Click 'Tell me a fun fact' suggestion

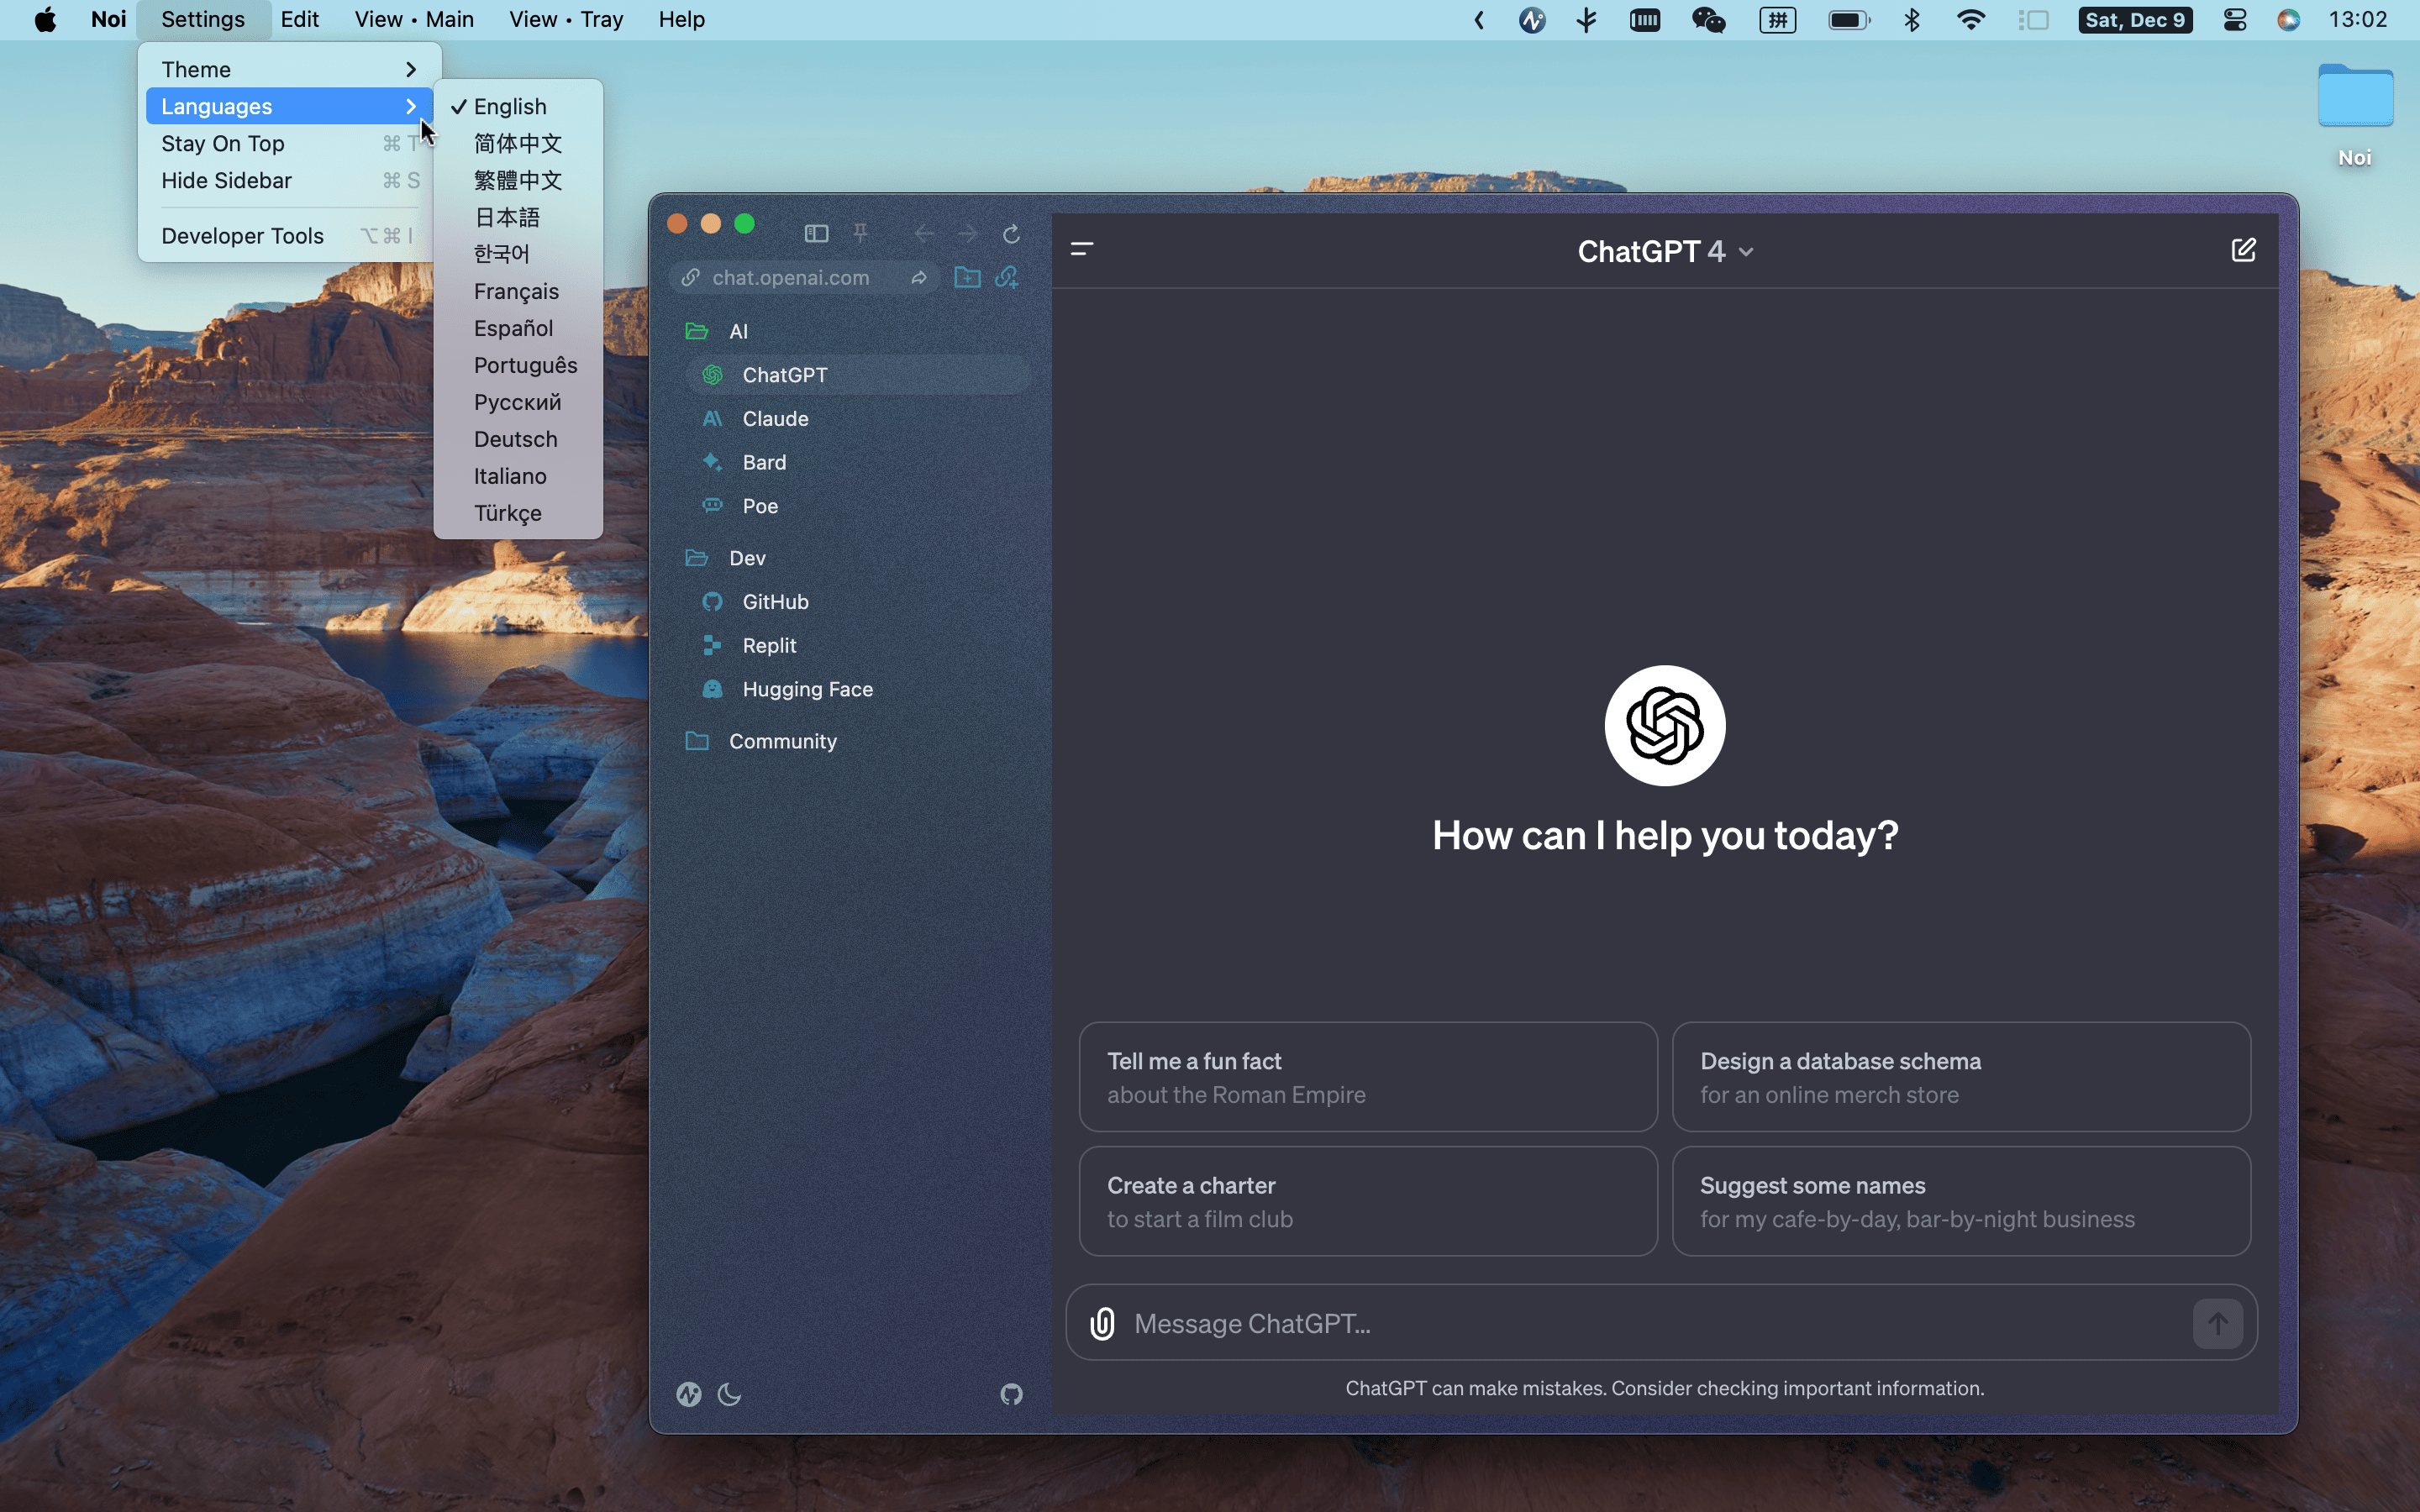[x=1367, y=1077]
